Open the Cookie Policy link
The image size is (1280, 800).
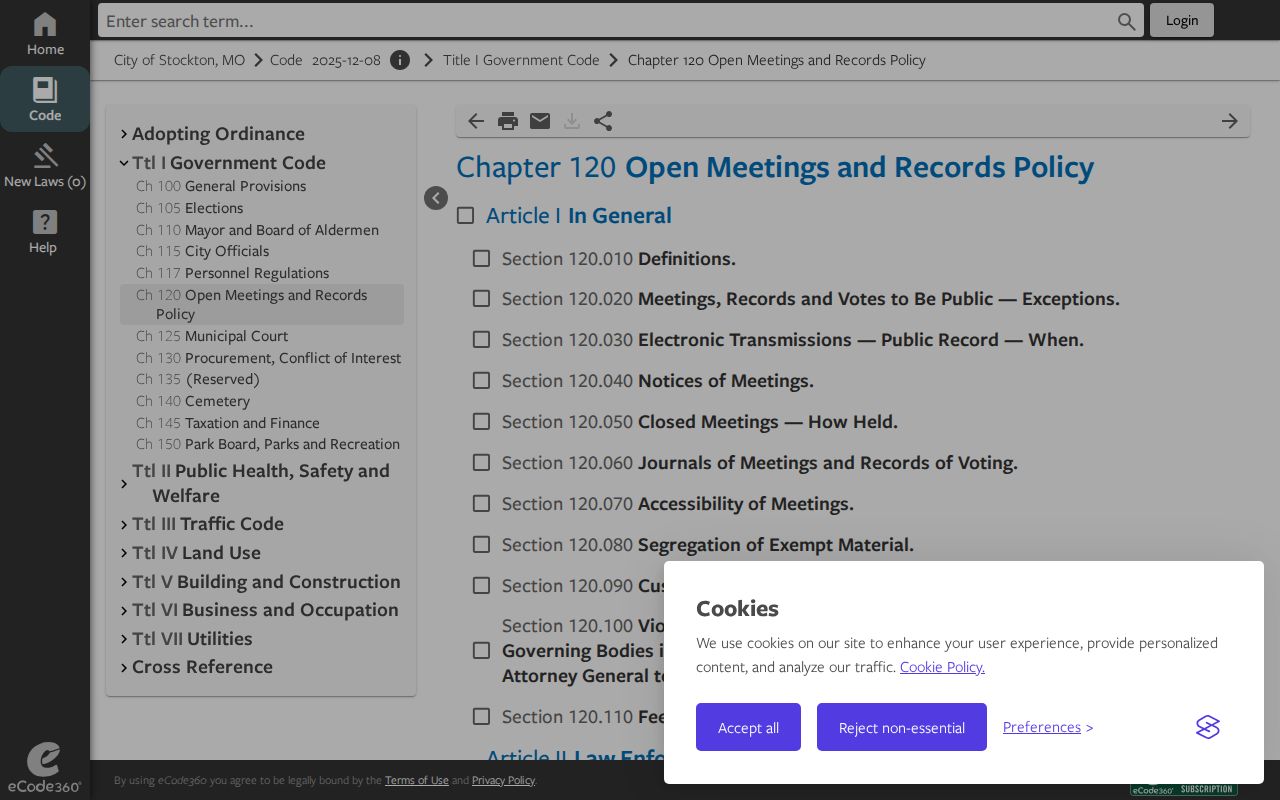coord(942,667)
